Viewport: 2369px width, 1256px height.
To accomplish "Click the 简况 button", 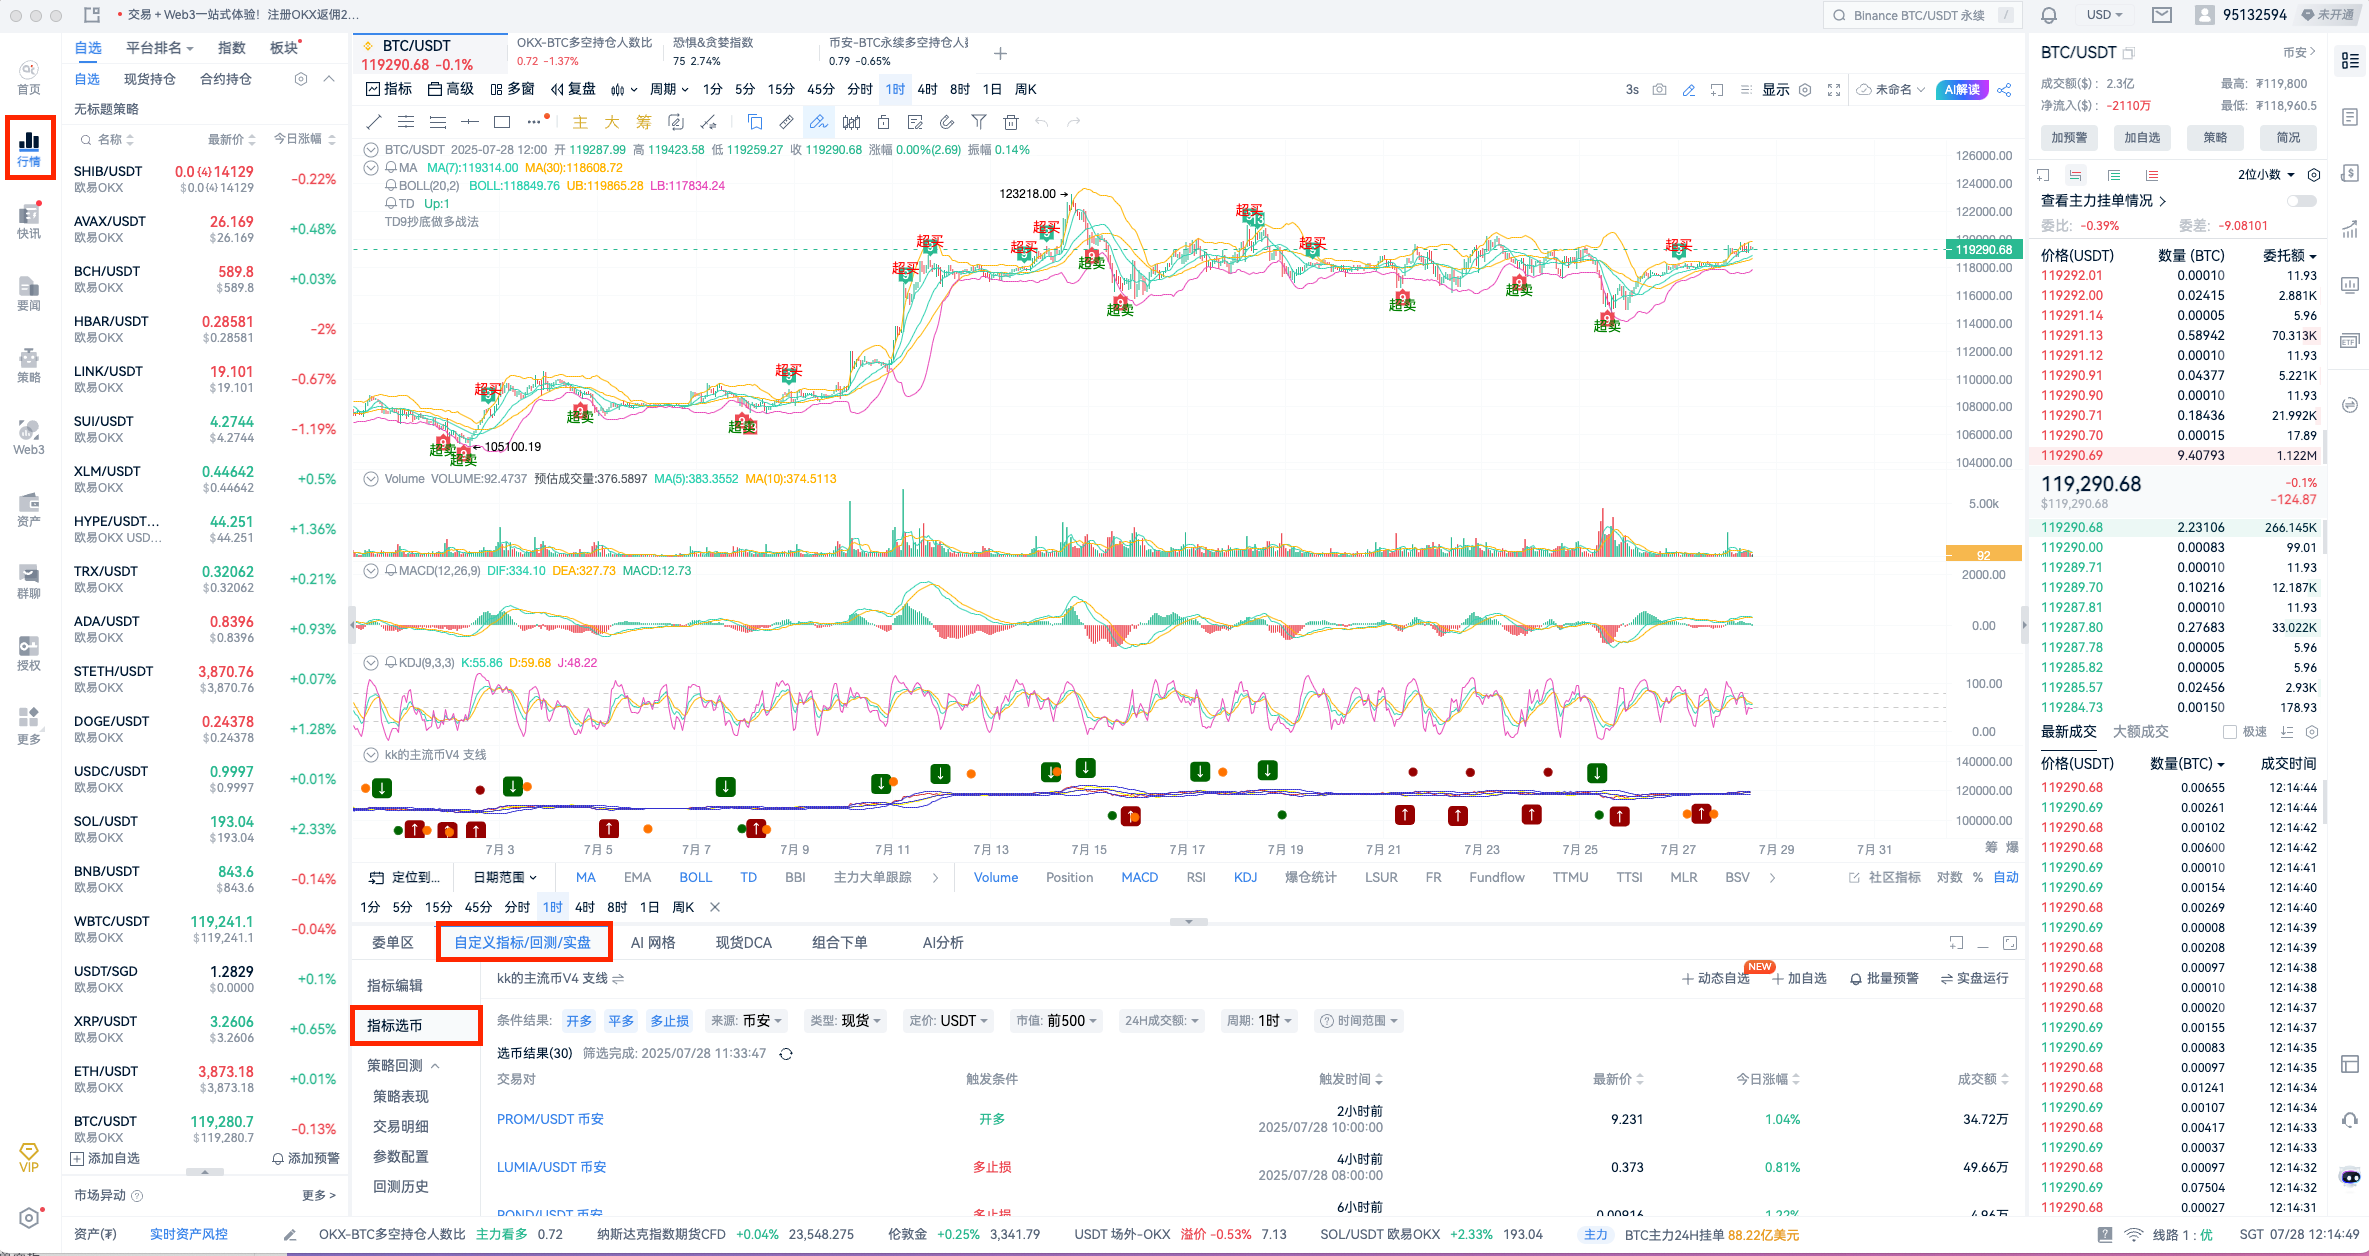I will (x=2288, y=138).
